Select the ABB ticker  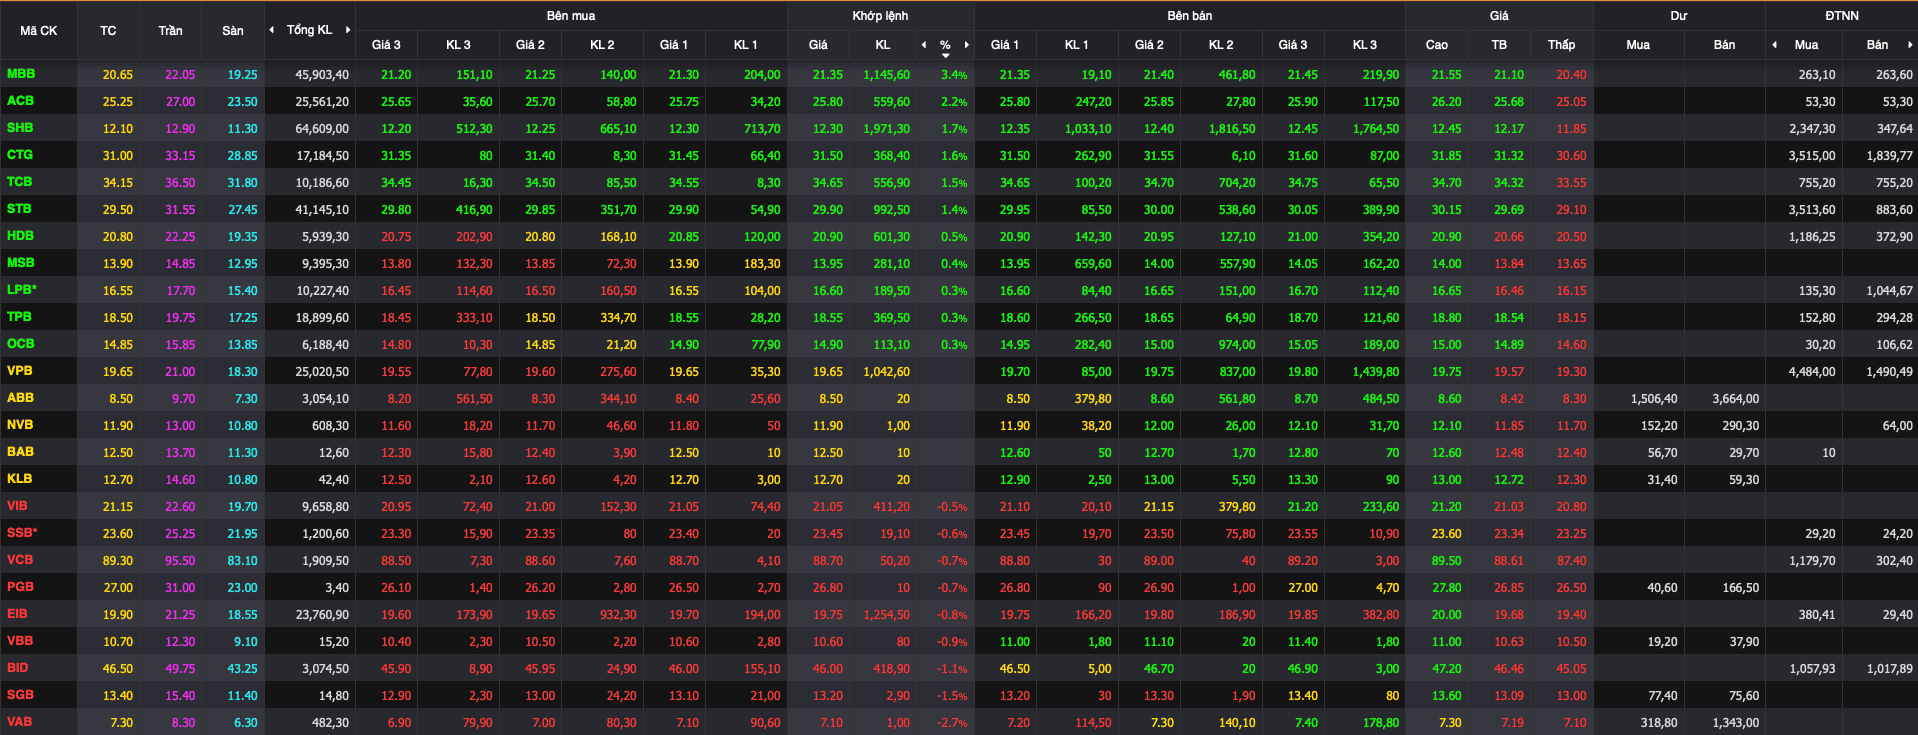coord(20,398)
